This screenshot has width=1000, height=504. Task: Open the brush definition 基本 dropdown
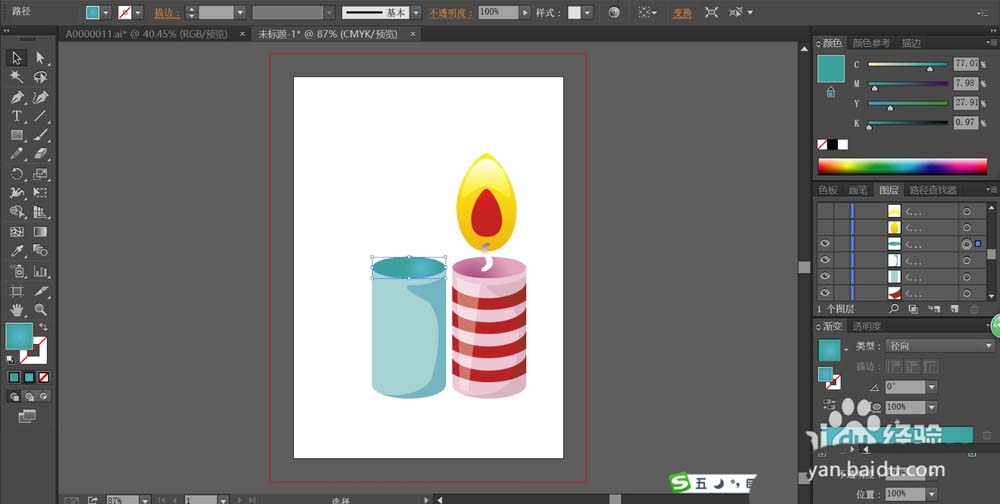(x=416, y=12)
